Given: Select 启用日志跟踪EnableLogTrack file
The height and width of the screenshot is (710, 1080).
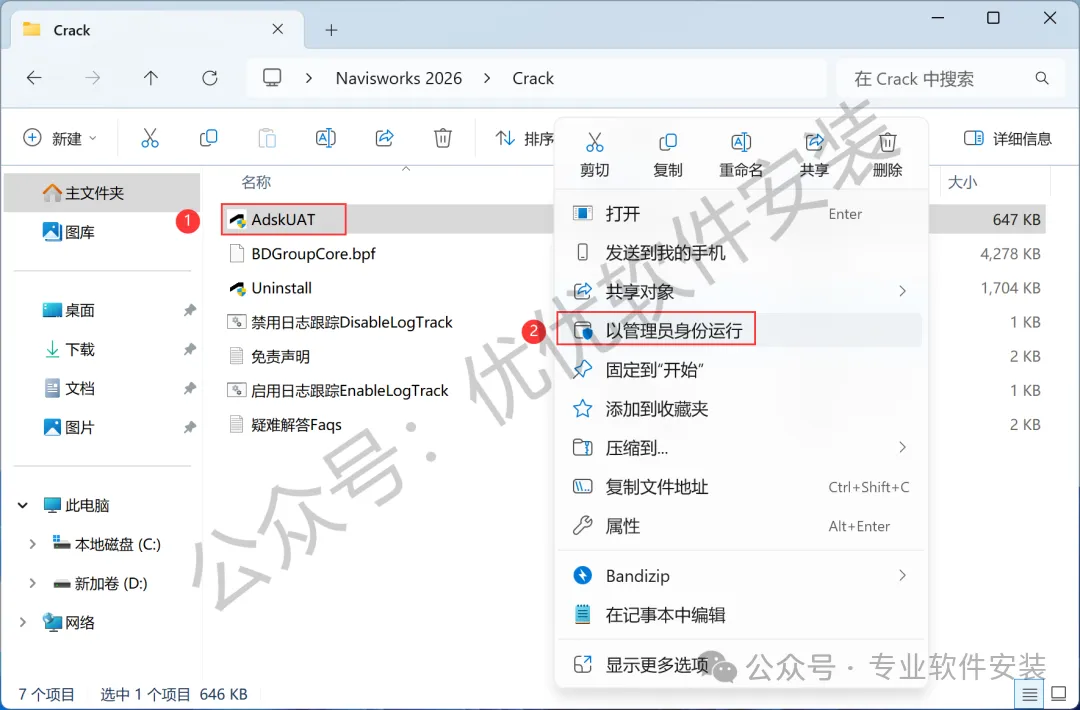Looking at the screenshot, I should point(349,390).
